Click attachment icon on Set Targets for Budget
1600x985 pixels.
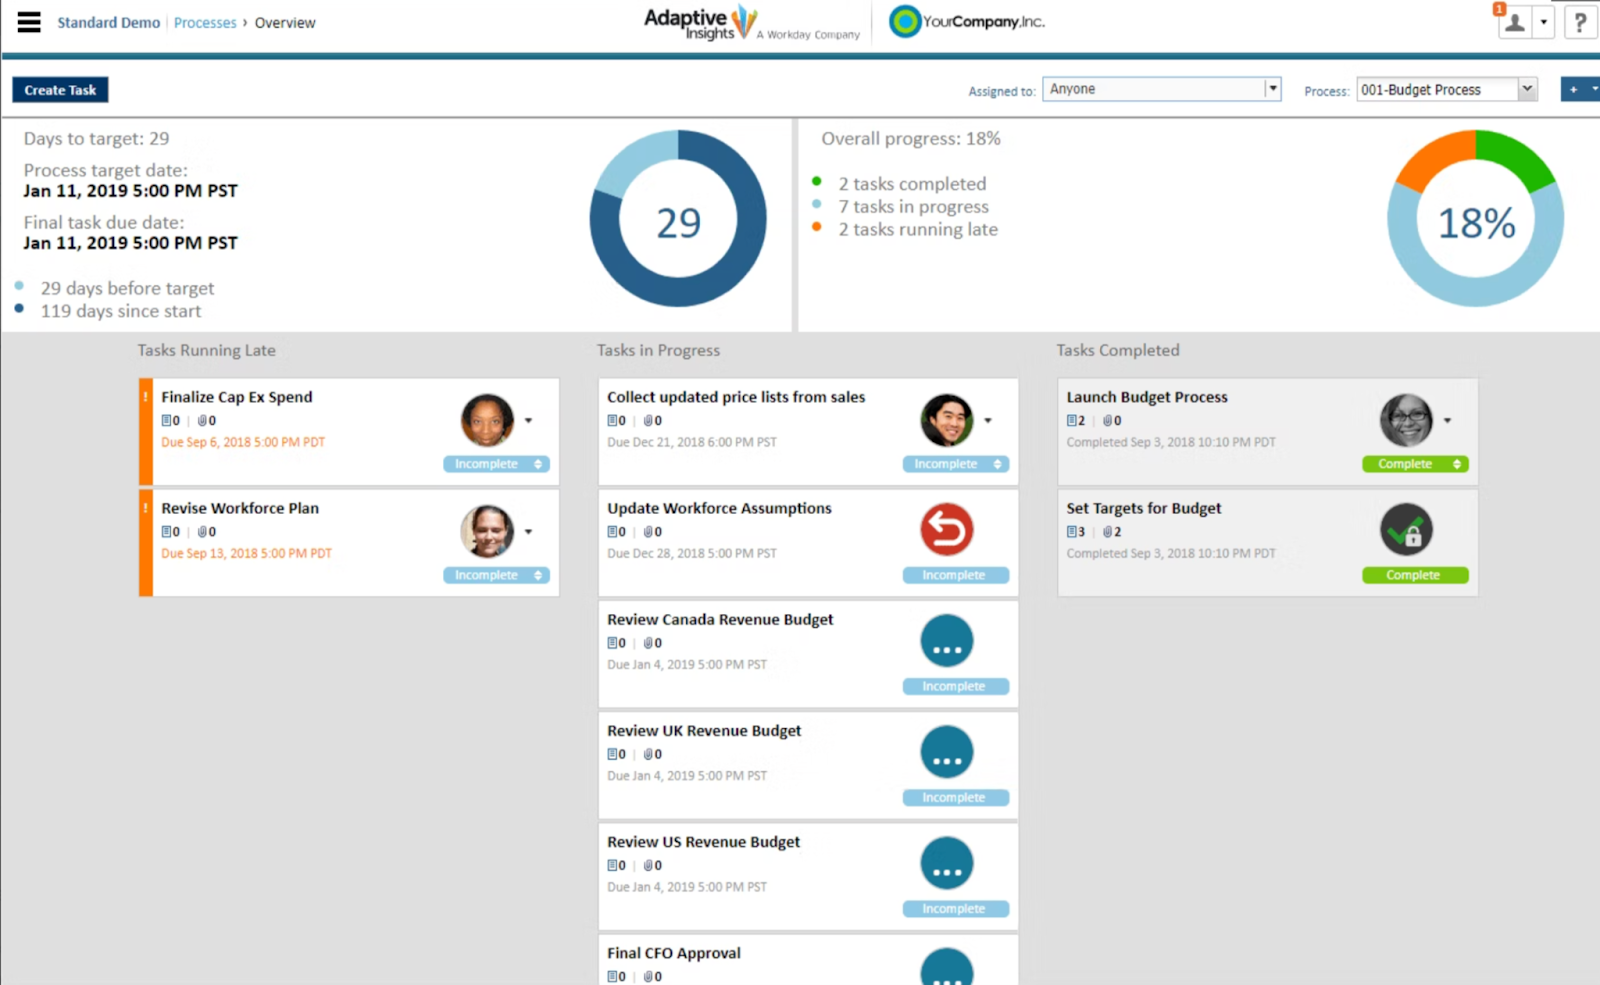[1108, 532]
